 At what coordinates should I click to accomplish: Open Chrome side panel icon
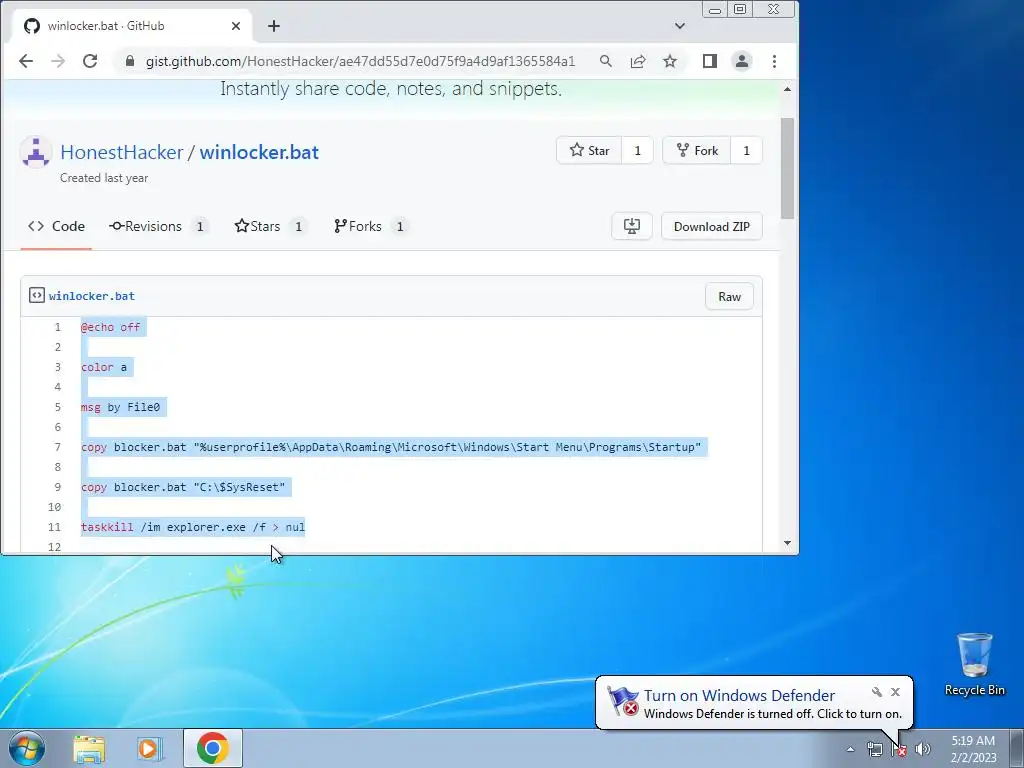[710, 61]
